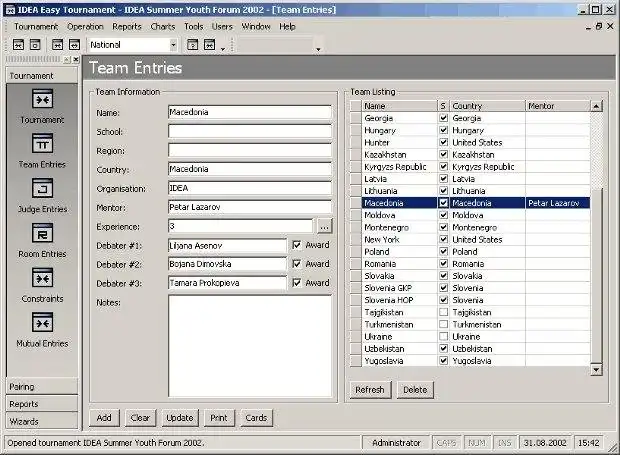Click the Print button
The image size is (620, 455).
point(219,418)
